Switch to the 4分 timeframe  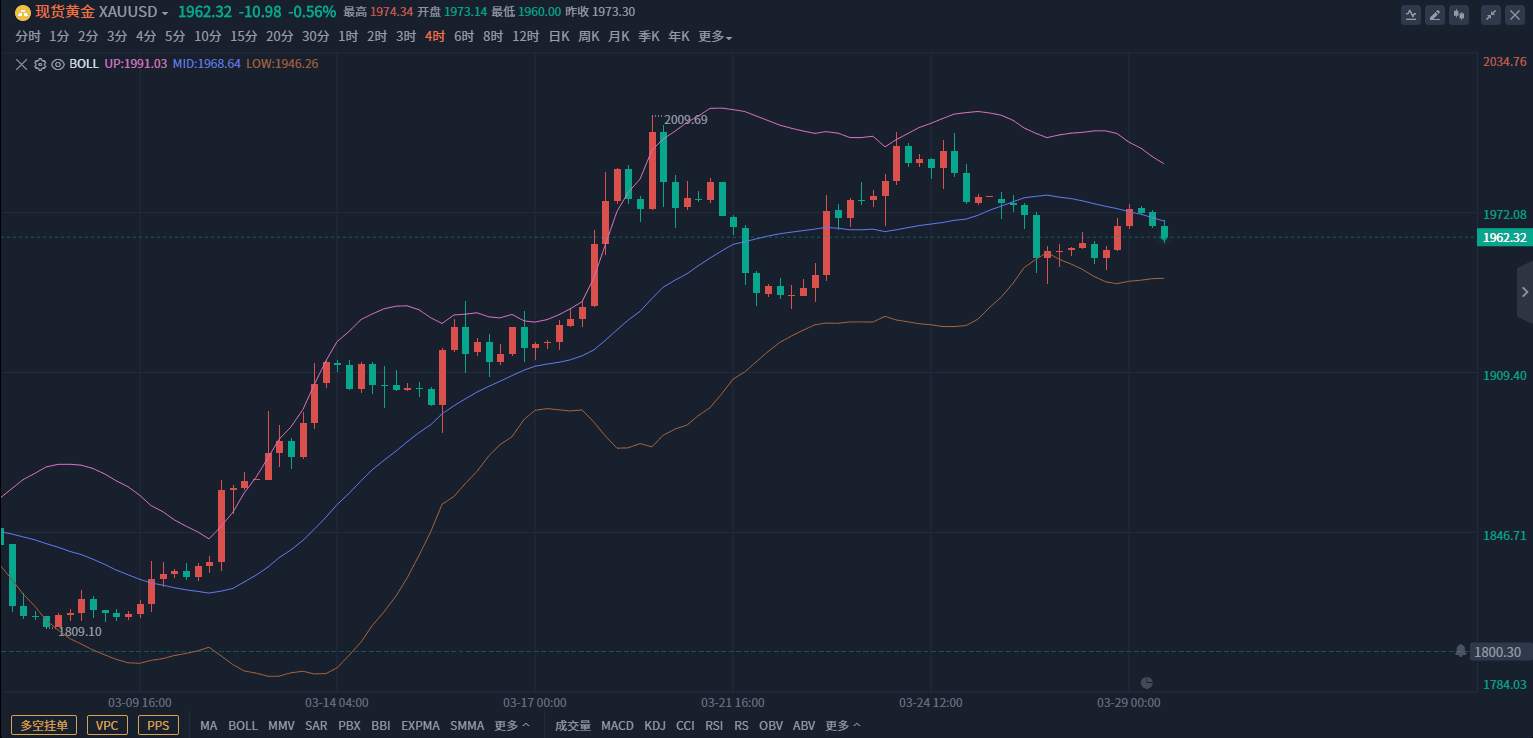point(146,37)
